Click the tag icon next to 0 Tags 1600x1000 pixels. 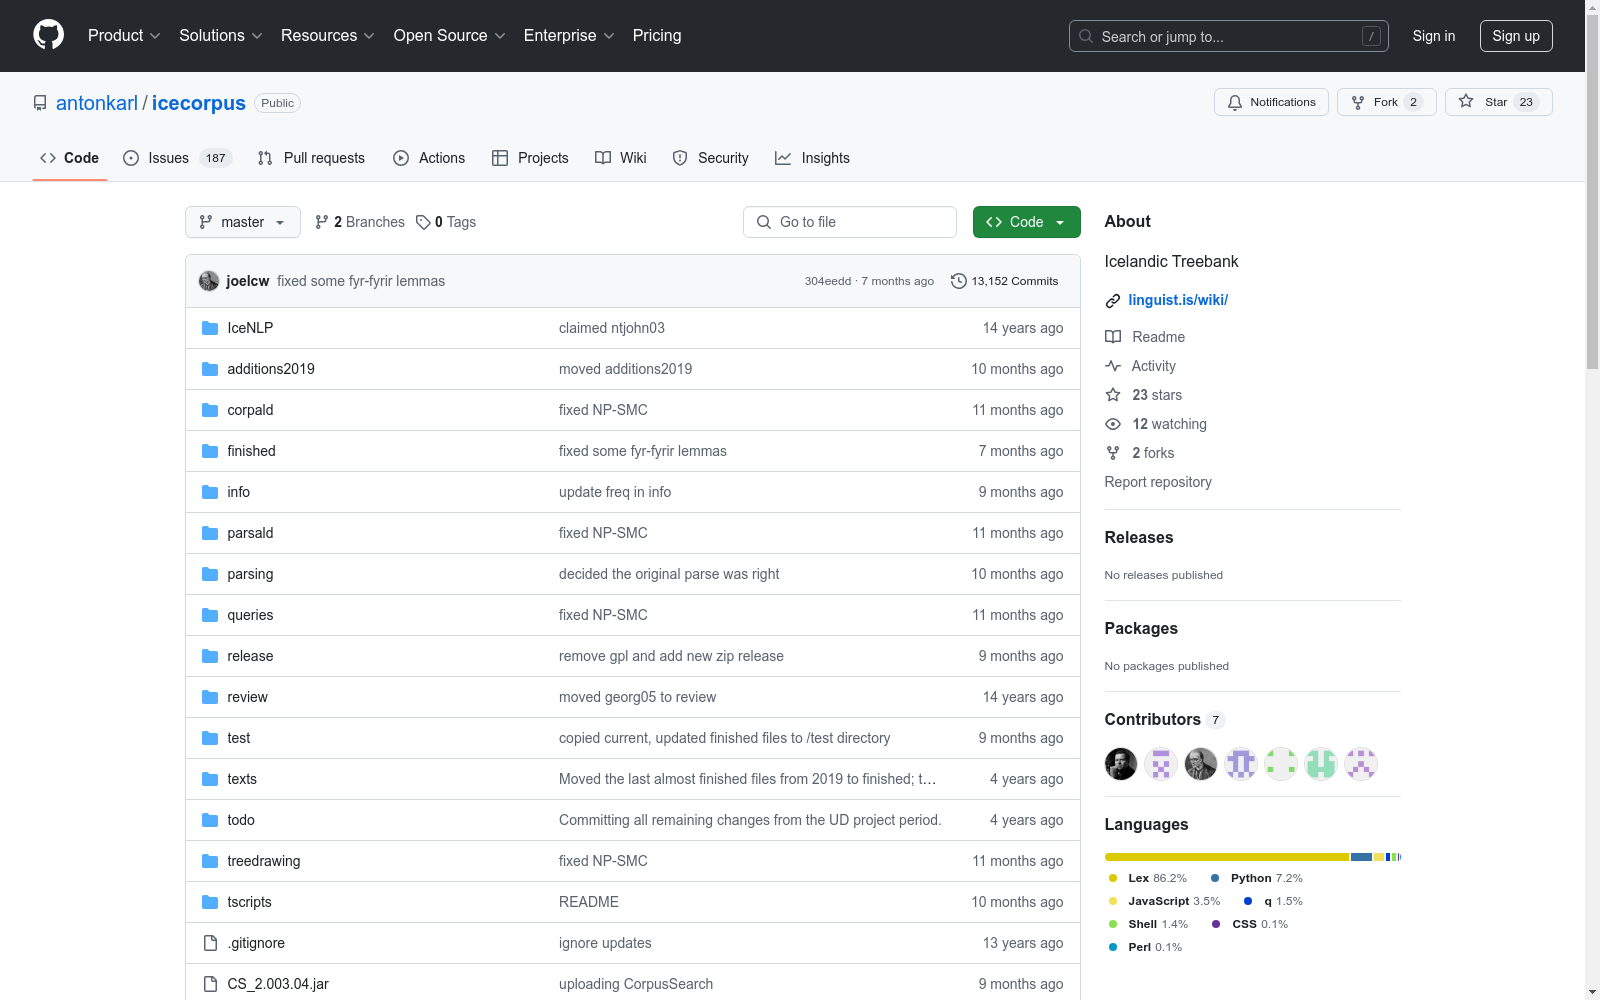423,222
